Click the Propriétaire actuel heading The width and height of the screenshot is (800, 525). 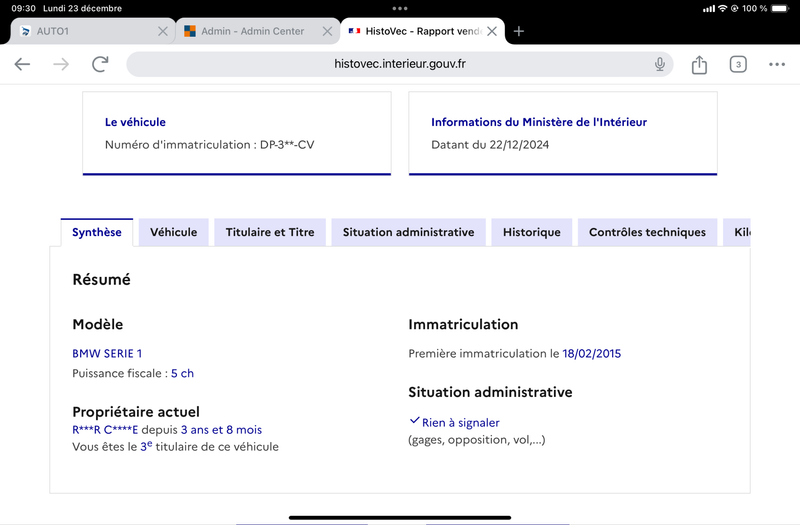pos(136,412)
